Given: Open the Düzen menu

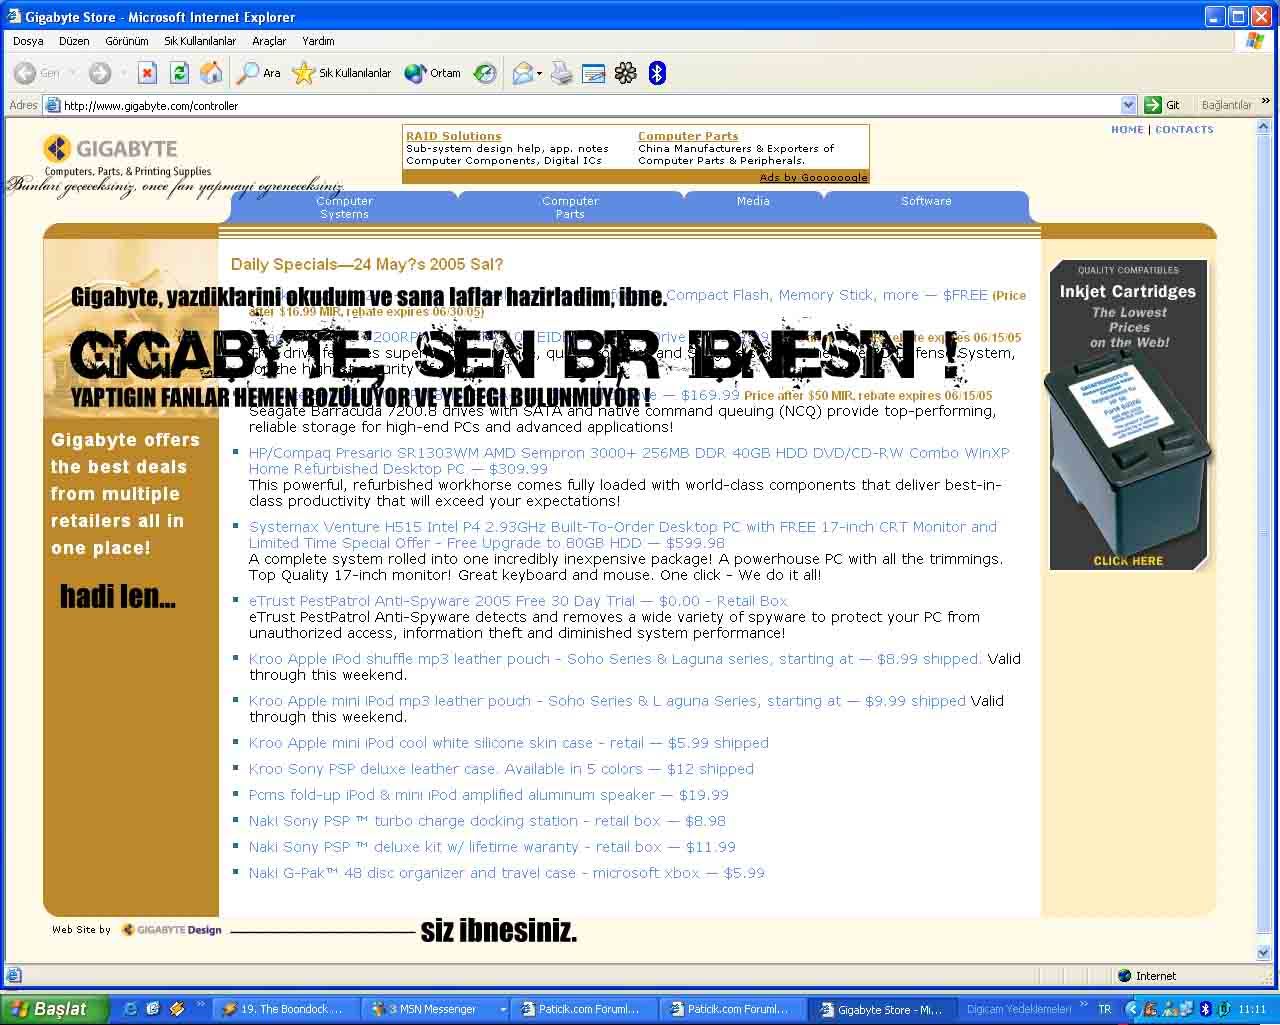Looking at the screenshot, I should pyautogui.click(x=74, y=41).
